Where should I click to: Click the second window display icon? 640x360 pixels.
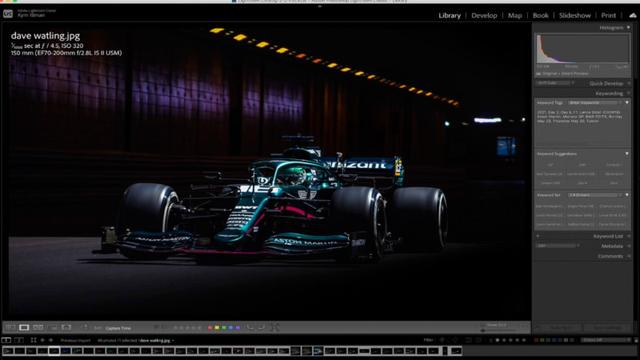point(19,340)
